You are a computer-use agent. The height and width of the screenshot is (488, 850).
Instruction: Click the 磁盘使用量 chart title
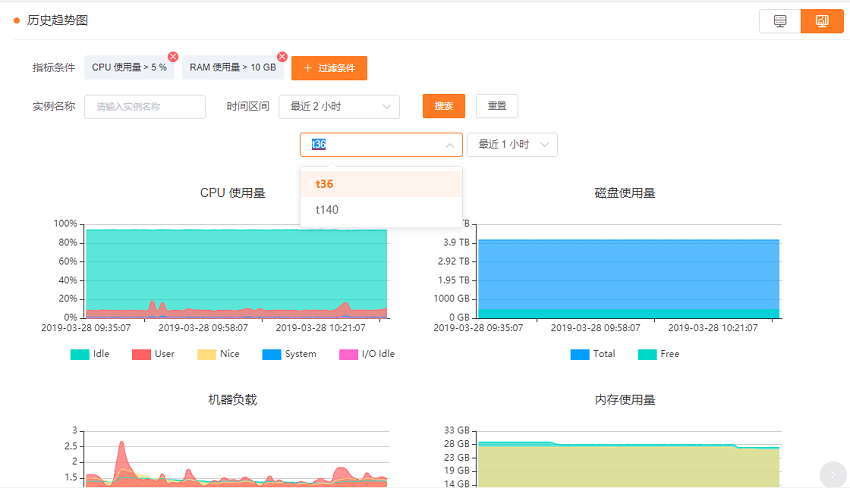(x=625, y=193)
